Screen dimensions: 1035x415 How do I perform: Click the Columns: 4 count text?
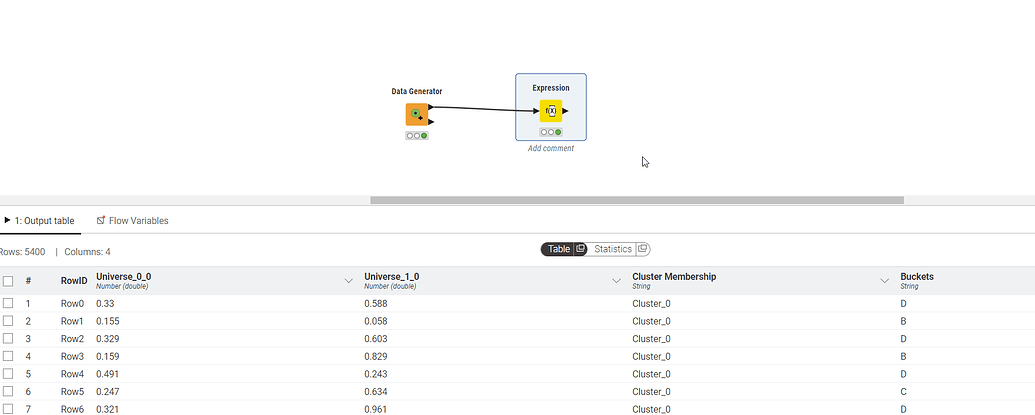87,252
